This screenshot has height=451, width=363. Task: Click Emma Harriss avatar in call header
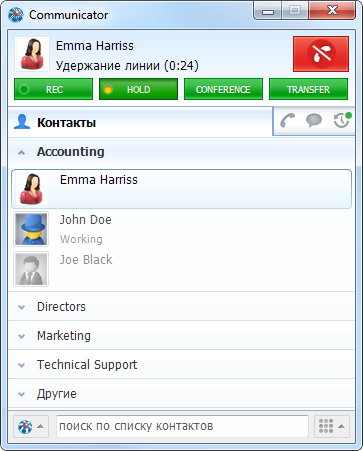[32, 54]
